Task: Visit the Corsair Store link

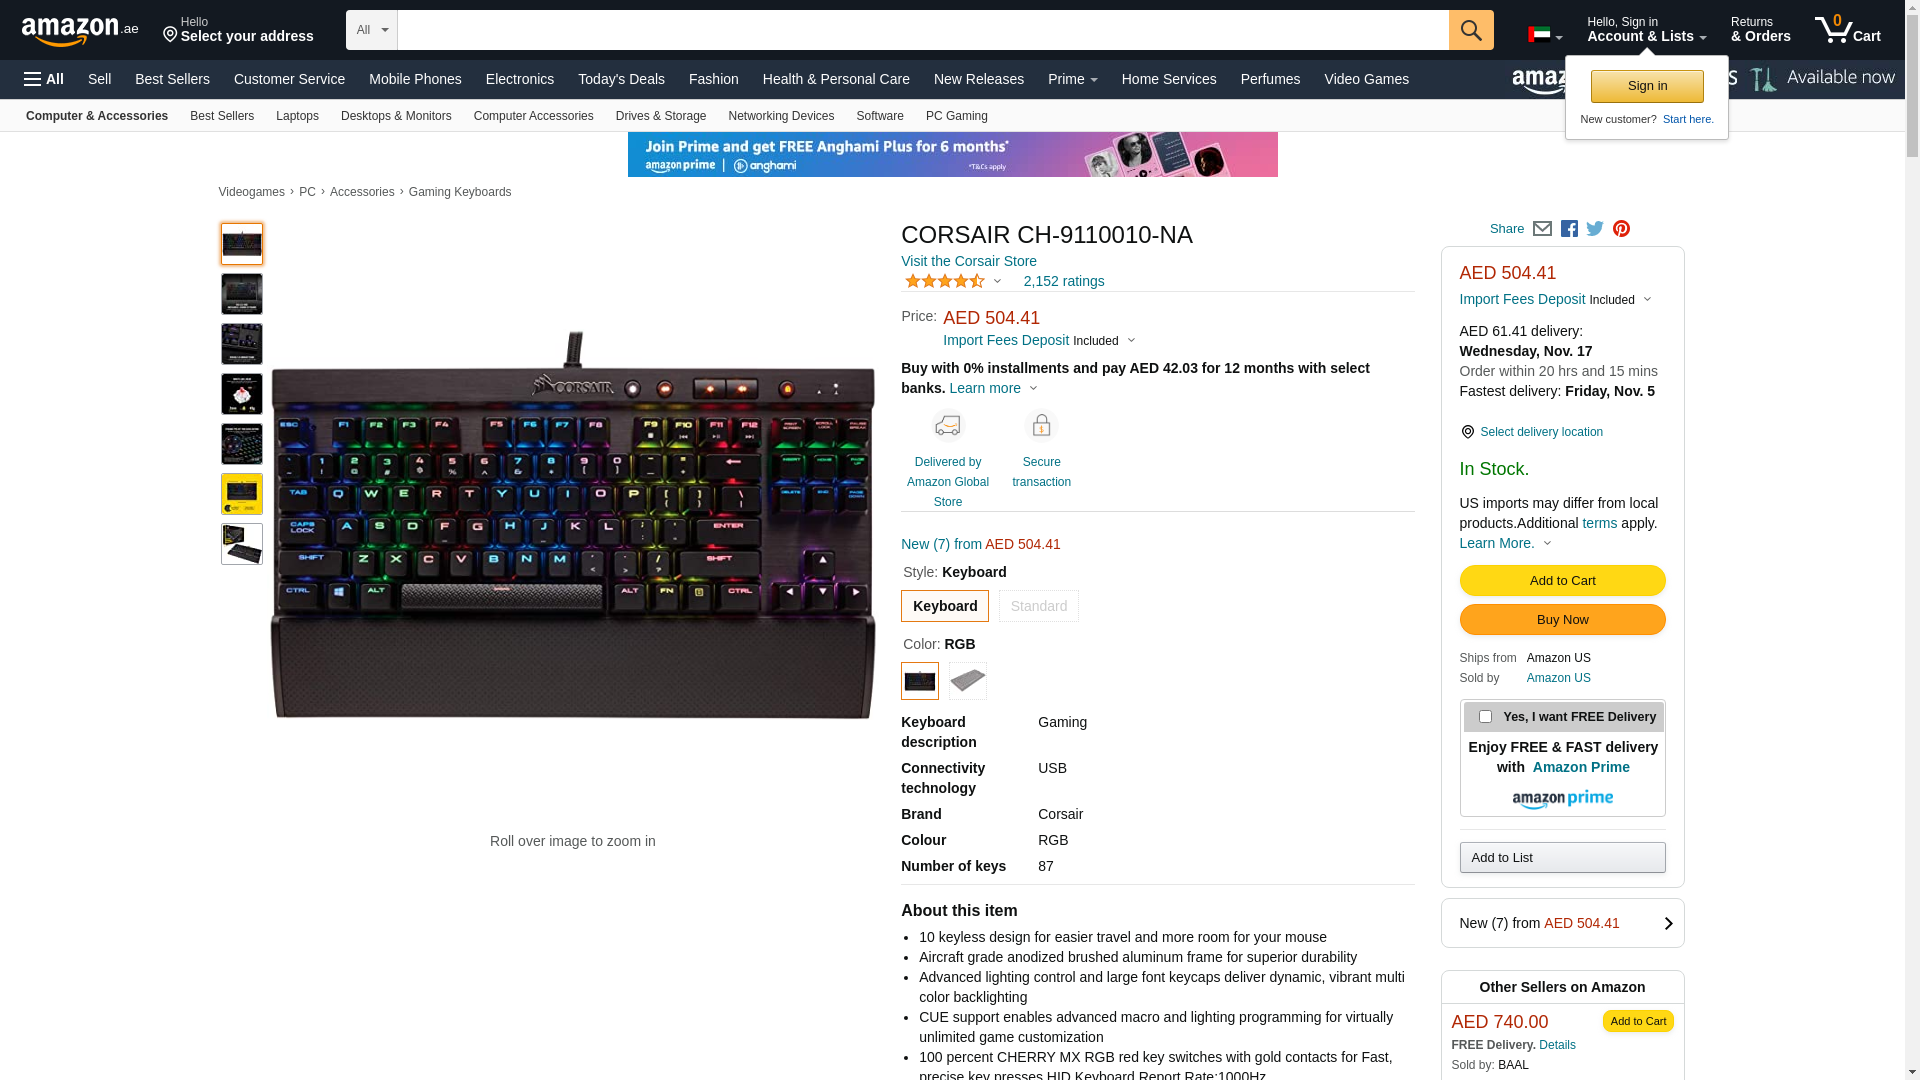Action: pos(969,261)
